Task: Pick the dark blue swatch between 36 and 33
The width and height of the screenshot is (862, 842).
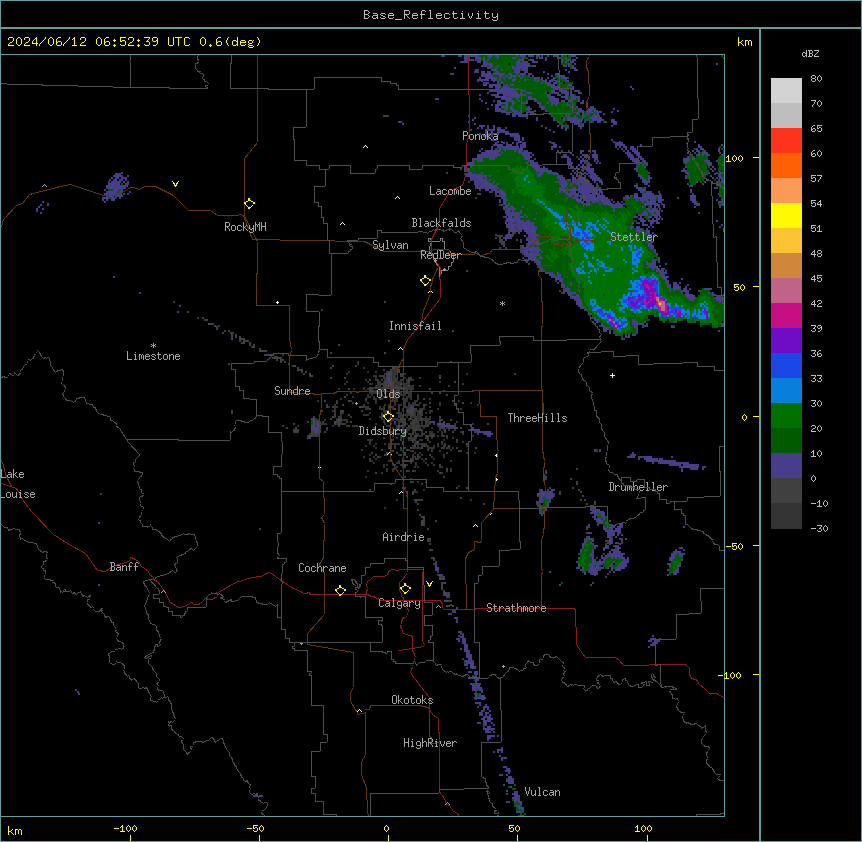Action: [786, 365]
